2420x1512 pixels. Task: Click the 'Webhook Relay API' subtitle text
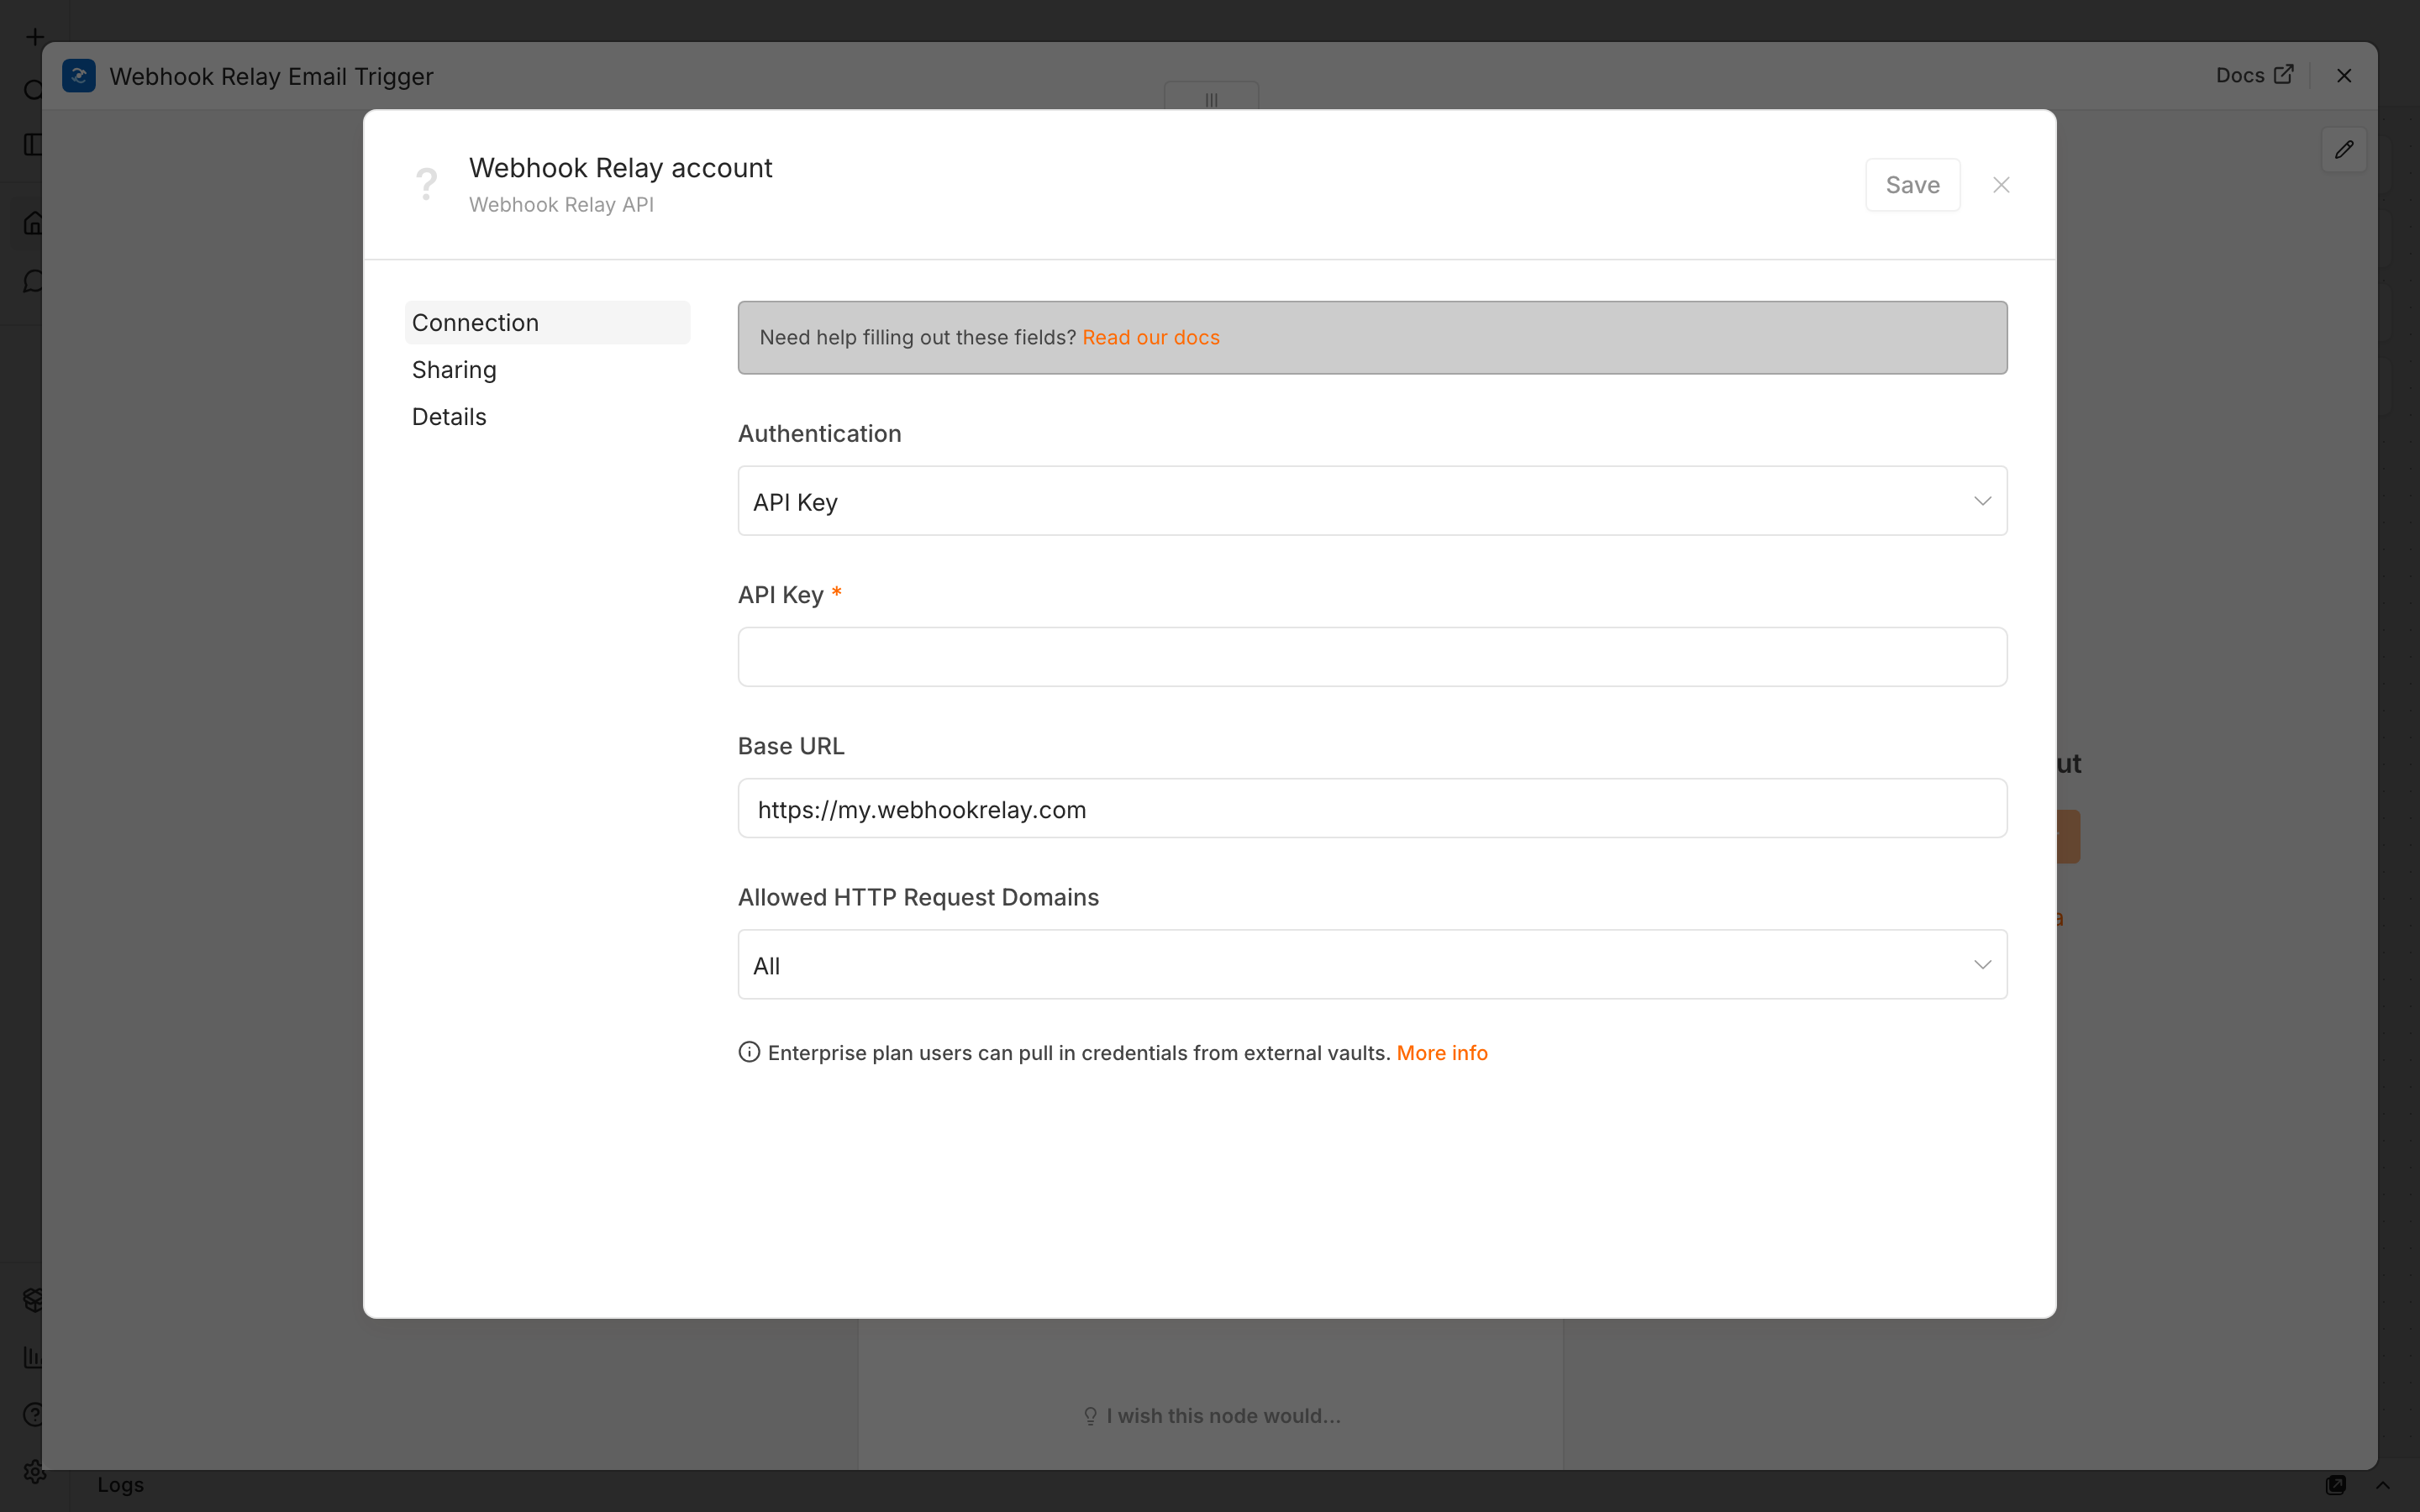(x=561, y=205)
